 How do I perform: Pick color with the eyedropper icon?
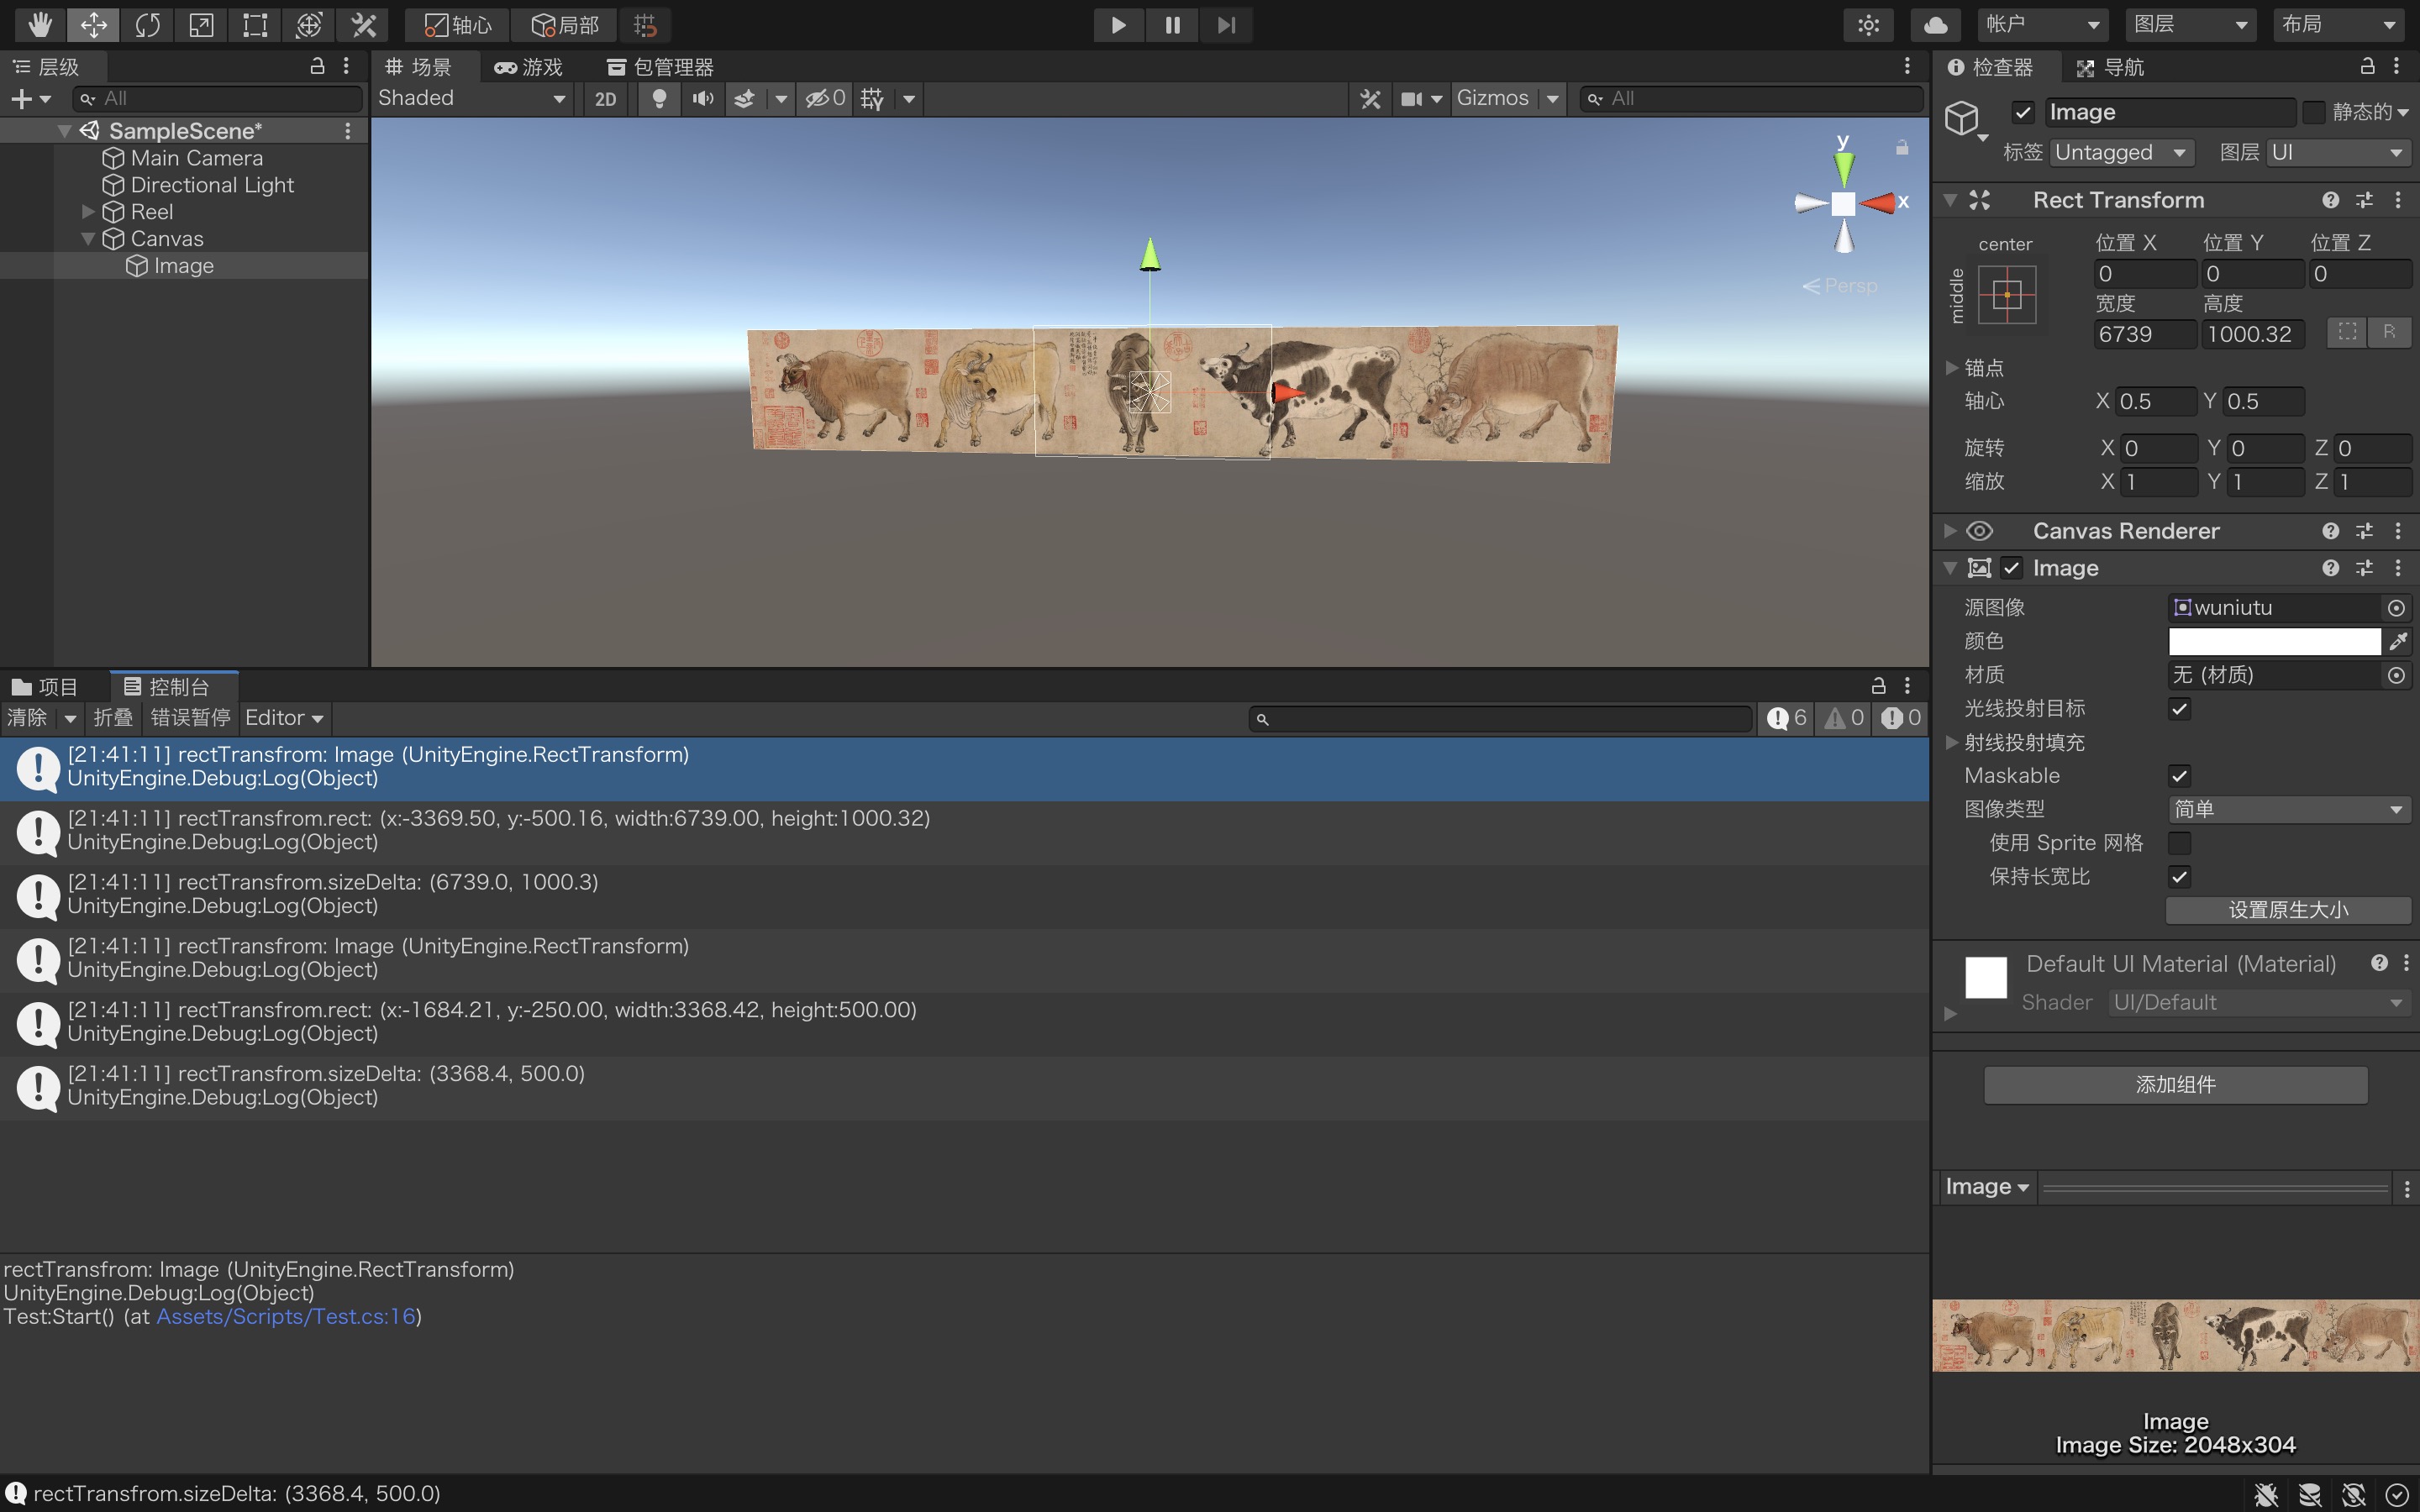(2398, 641)
